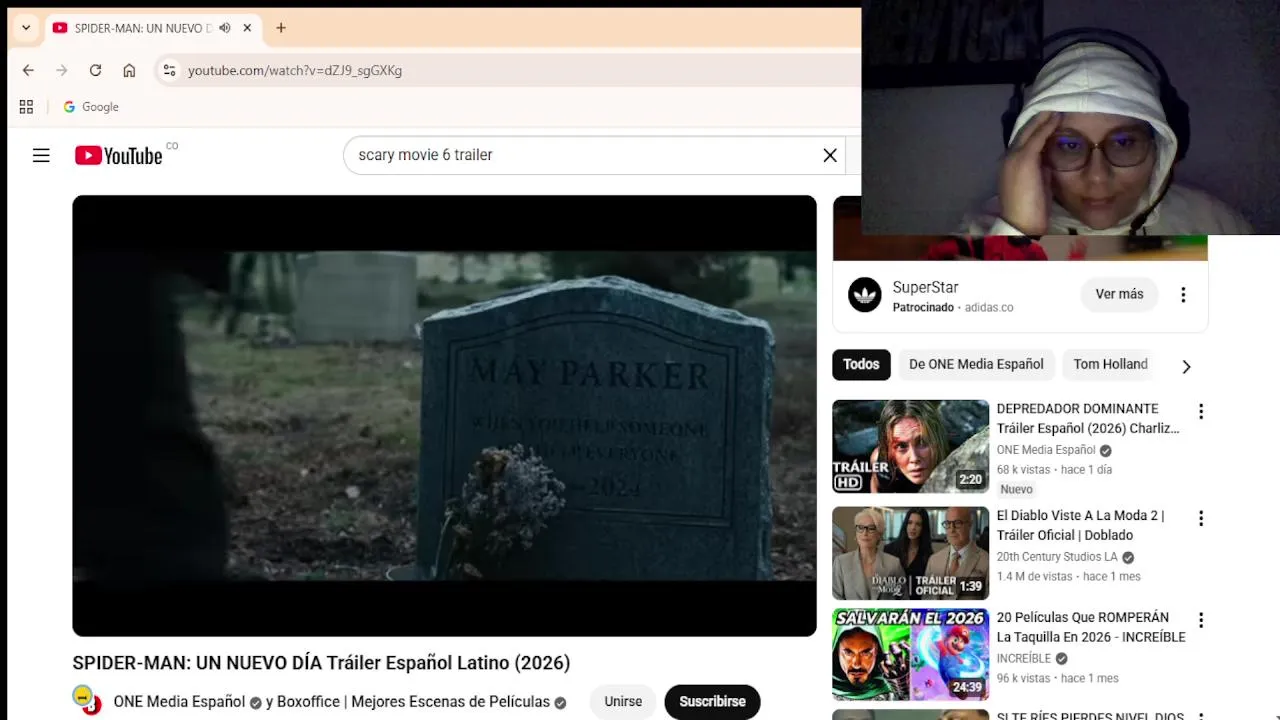Click 1.4 M de vistas text

pos(1034,576)
